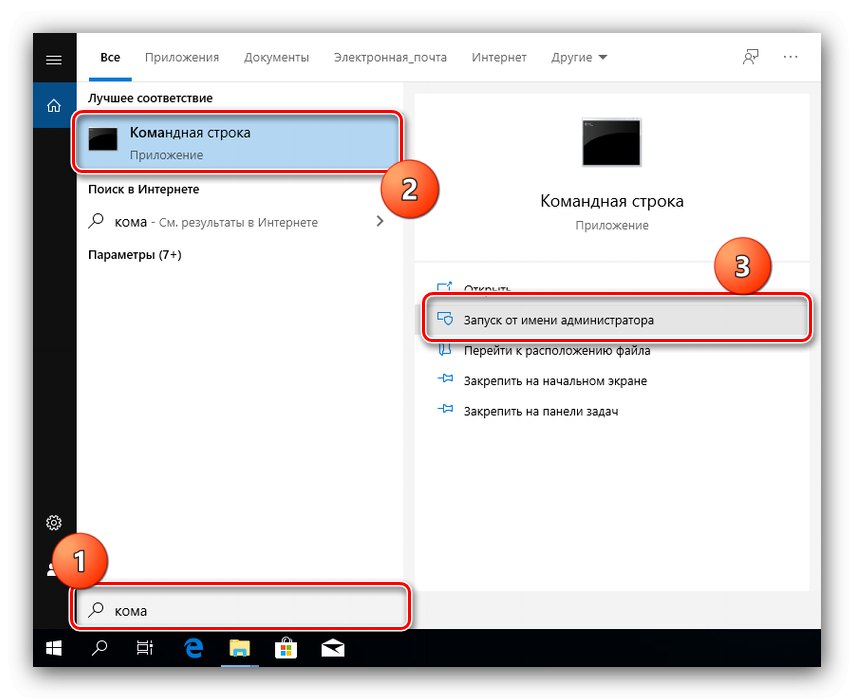This screenshot has height=700, width=854.
Task: Select the Home icon in sidebar
Action: tap(54, 105)
